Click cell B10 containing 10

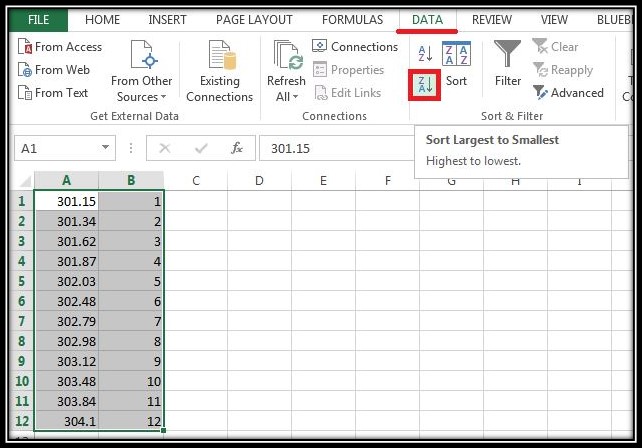131,381
